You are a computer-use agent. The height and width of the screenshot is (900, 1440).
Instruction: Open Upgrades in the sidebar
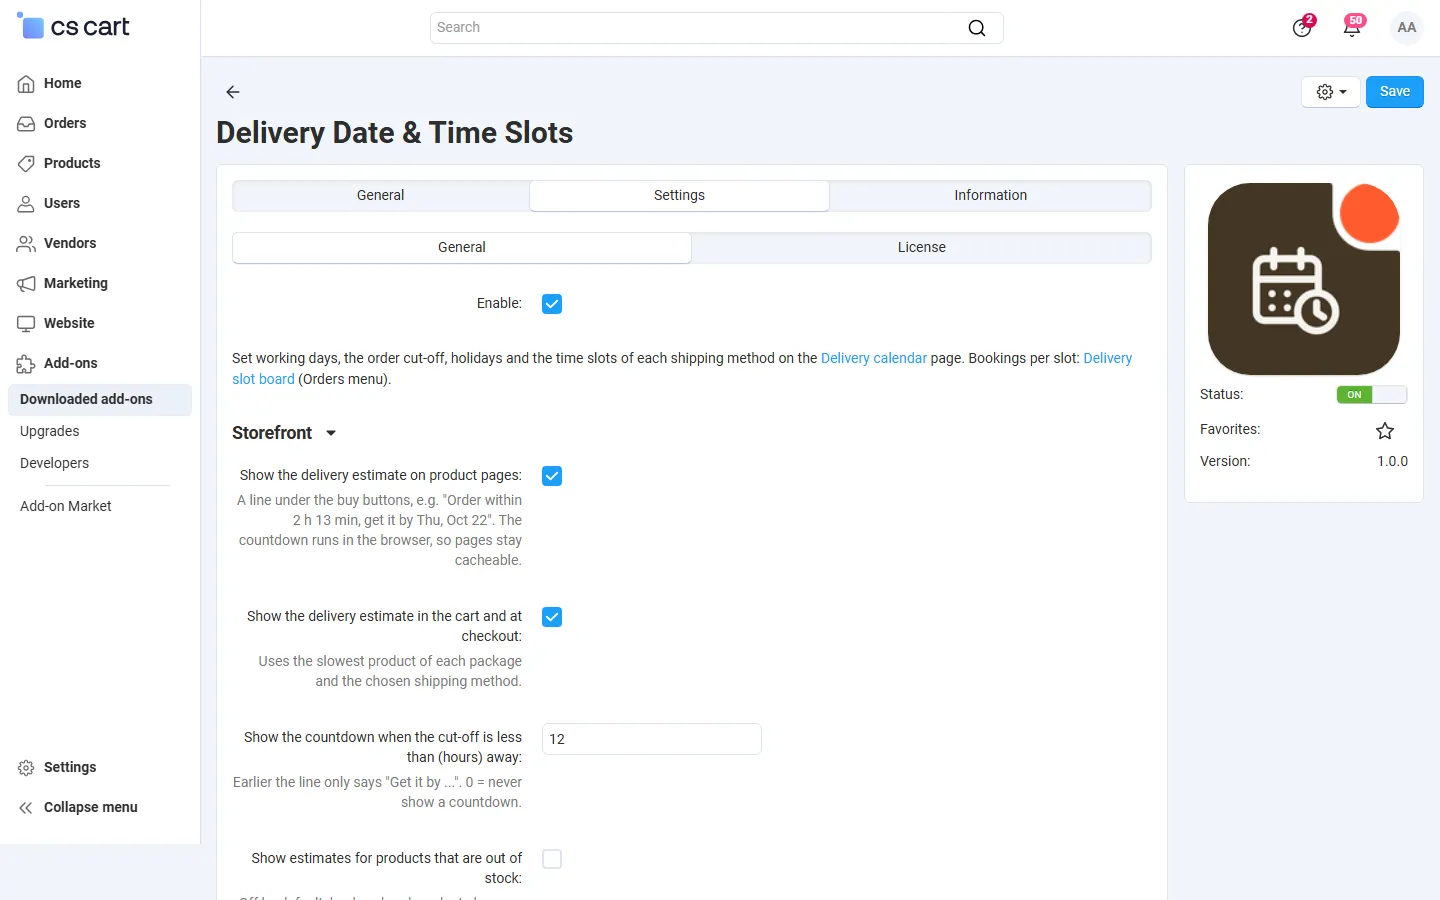coord(50,432)
